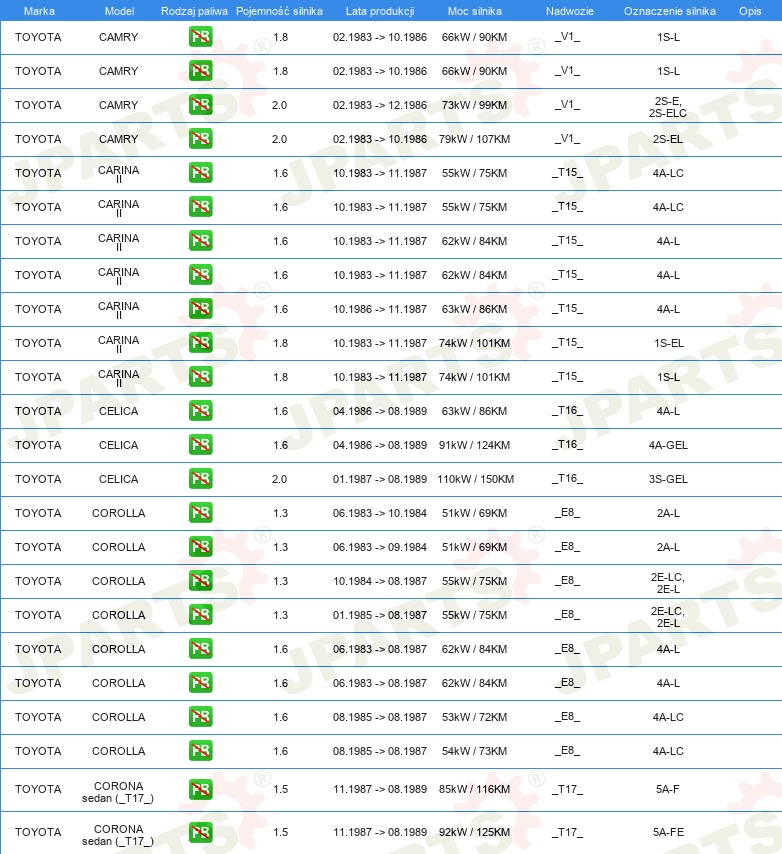The width and height of the screenshot is (782, 854).
Task: Click the Model column header
Action: coord(119,11)
